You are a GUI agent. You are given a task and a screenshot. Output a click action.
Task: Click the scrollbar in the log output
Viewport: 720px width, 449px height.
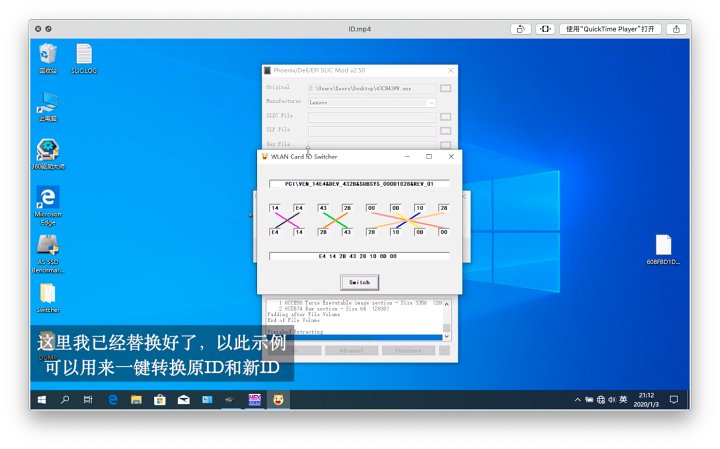coord(446,318)
